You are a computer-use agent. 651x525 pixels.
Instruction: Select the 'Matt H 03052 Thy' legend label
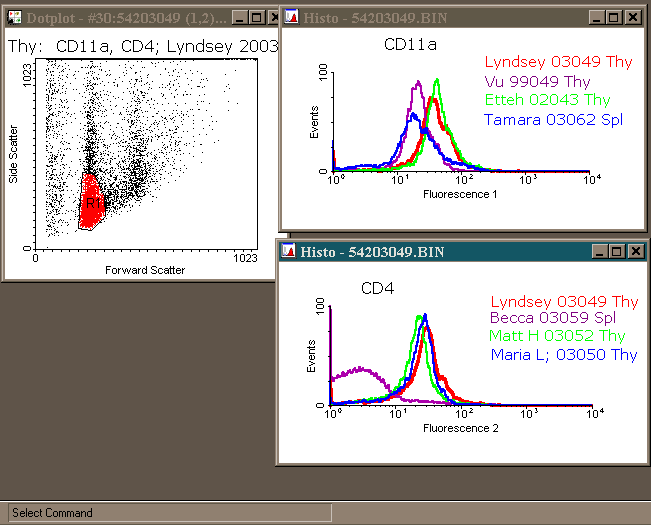coord(556,337)
